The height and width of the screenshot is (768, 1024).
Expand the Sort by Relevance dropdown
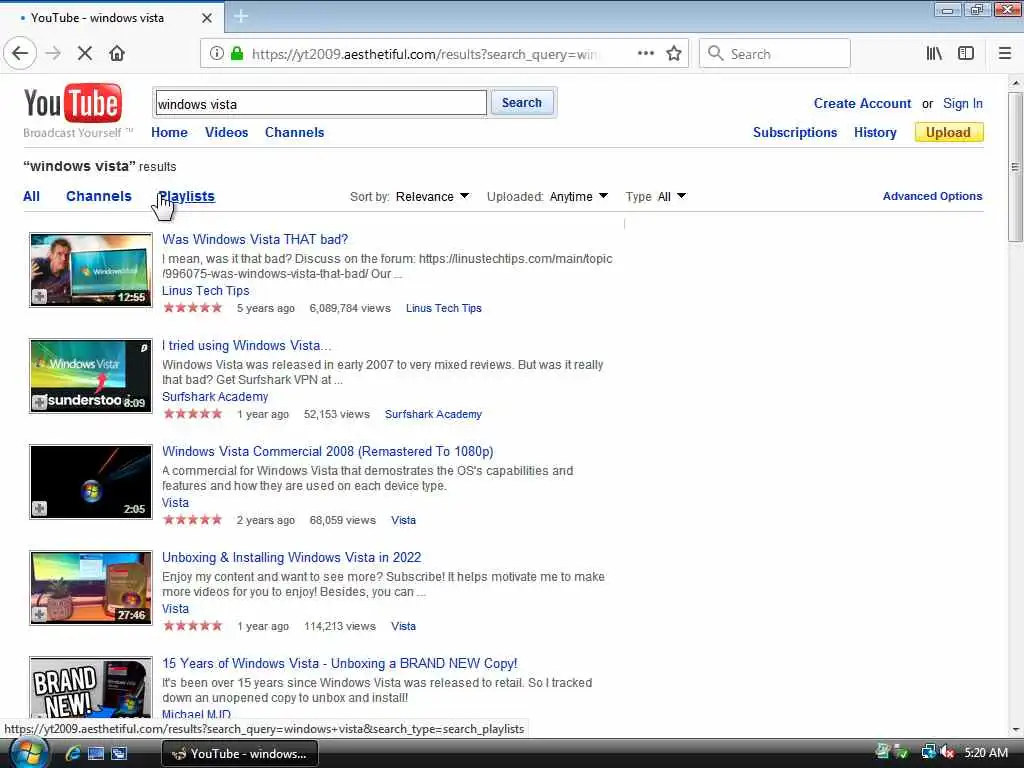click(432, 197)
